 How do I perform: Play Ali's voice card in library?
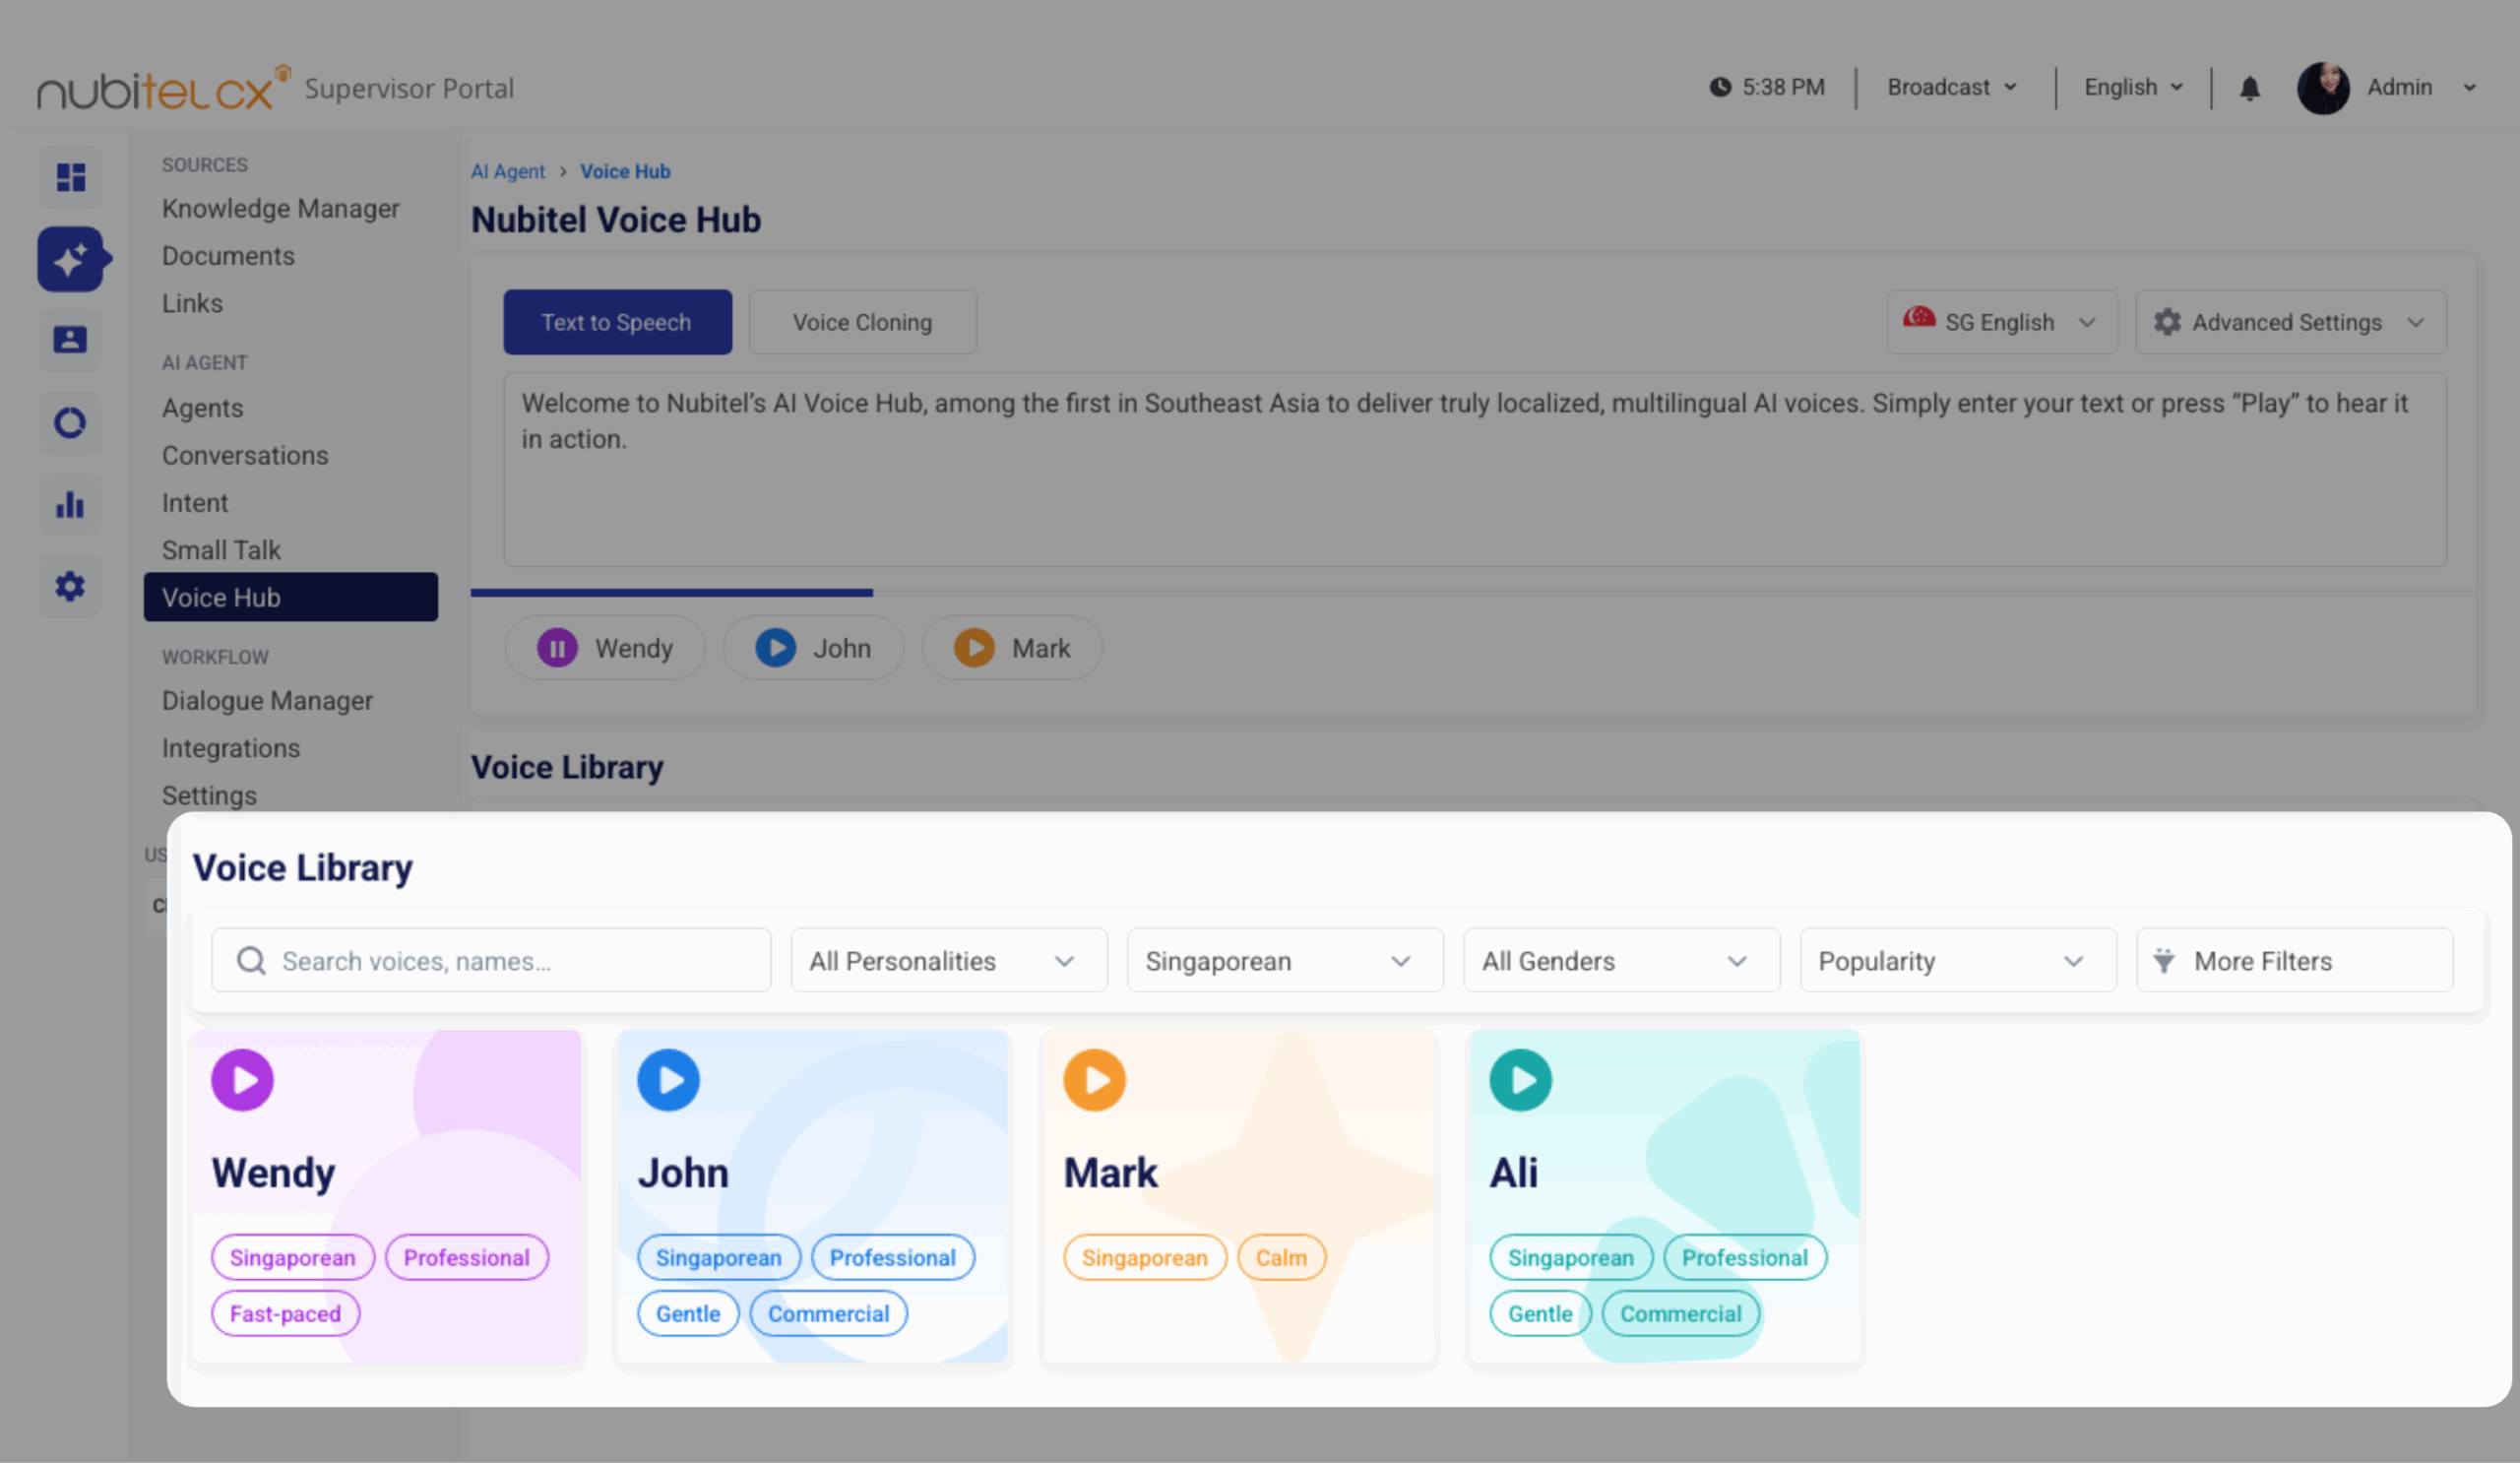point(1521,1080)
